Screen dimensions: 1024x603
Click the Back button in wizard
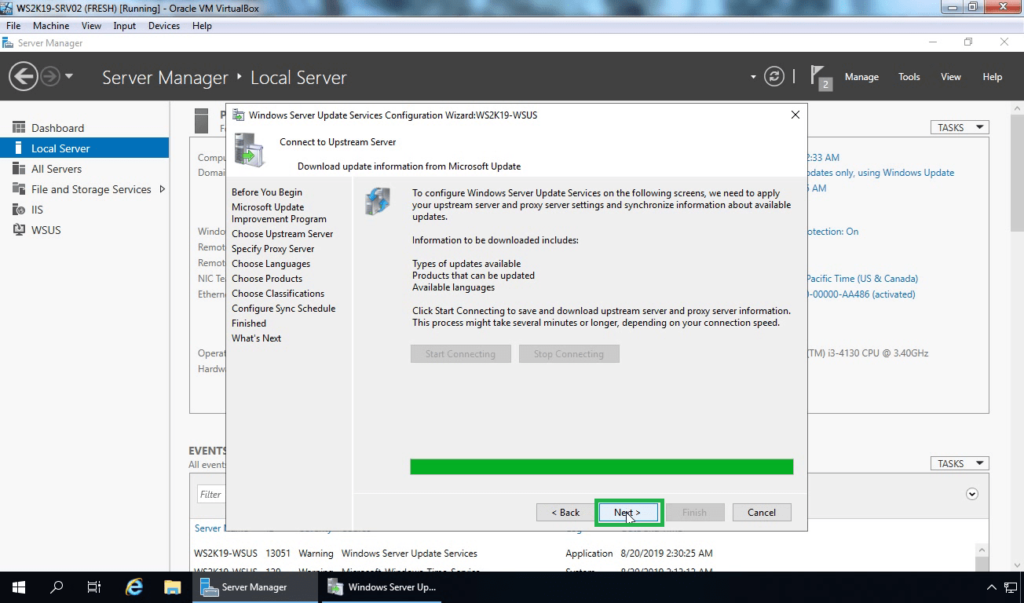coord(565,512)
